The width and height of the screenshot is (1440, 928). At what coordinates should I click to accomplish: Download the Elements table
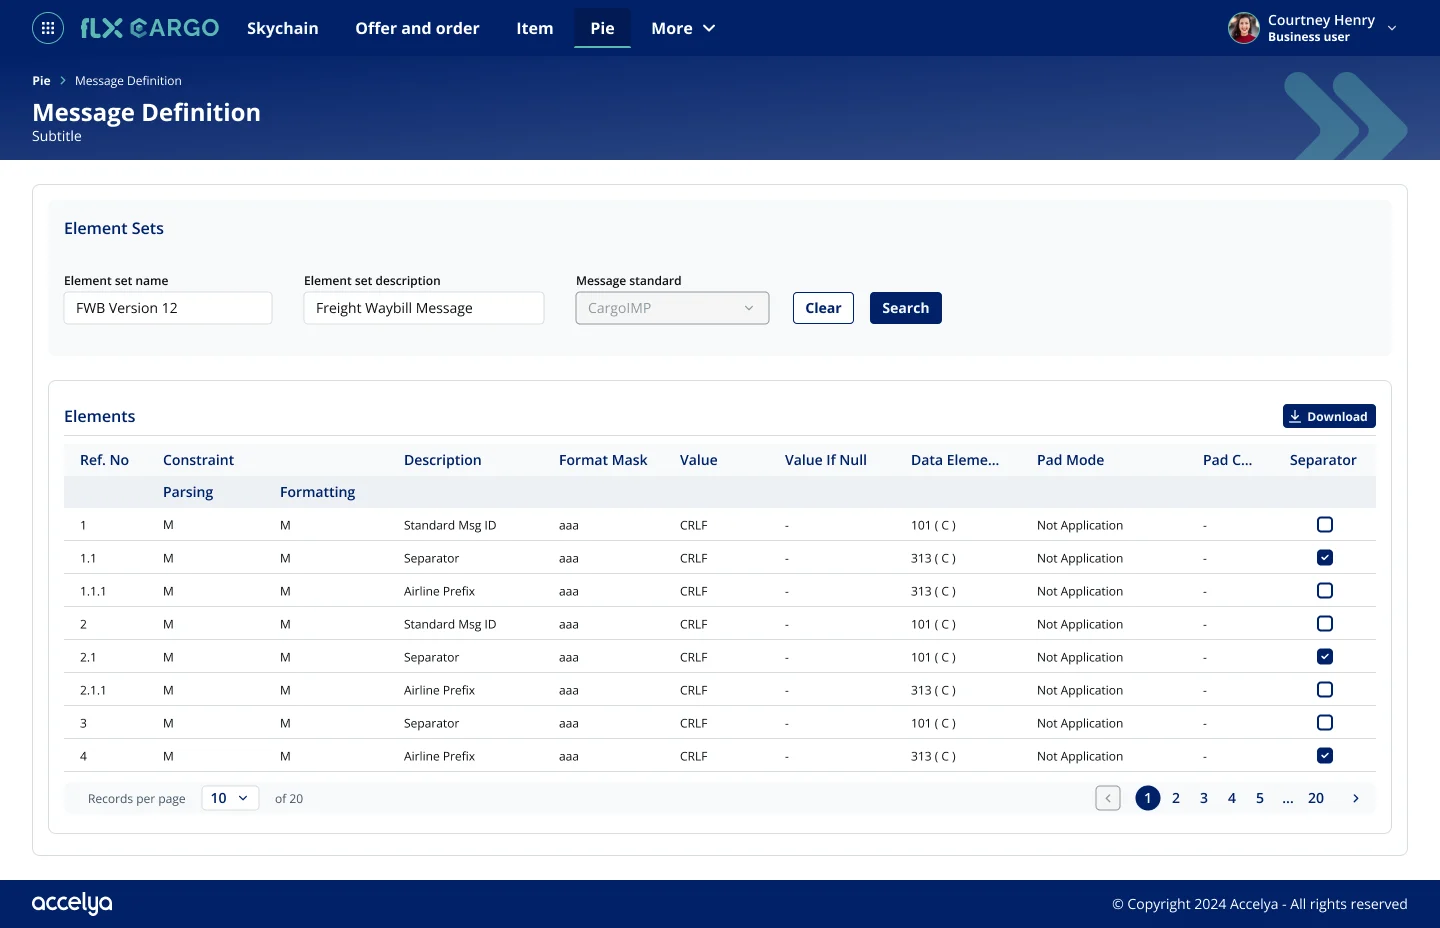click(x=1329, y=416)
